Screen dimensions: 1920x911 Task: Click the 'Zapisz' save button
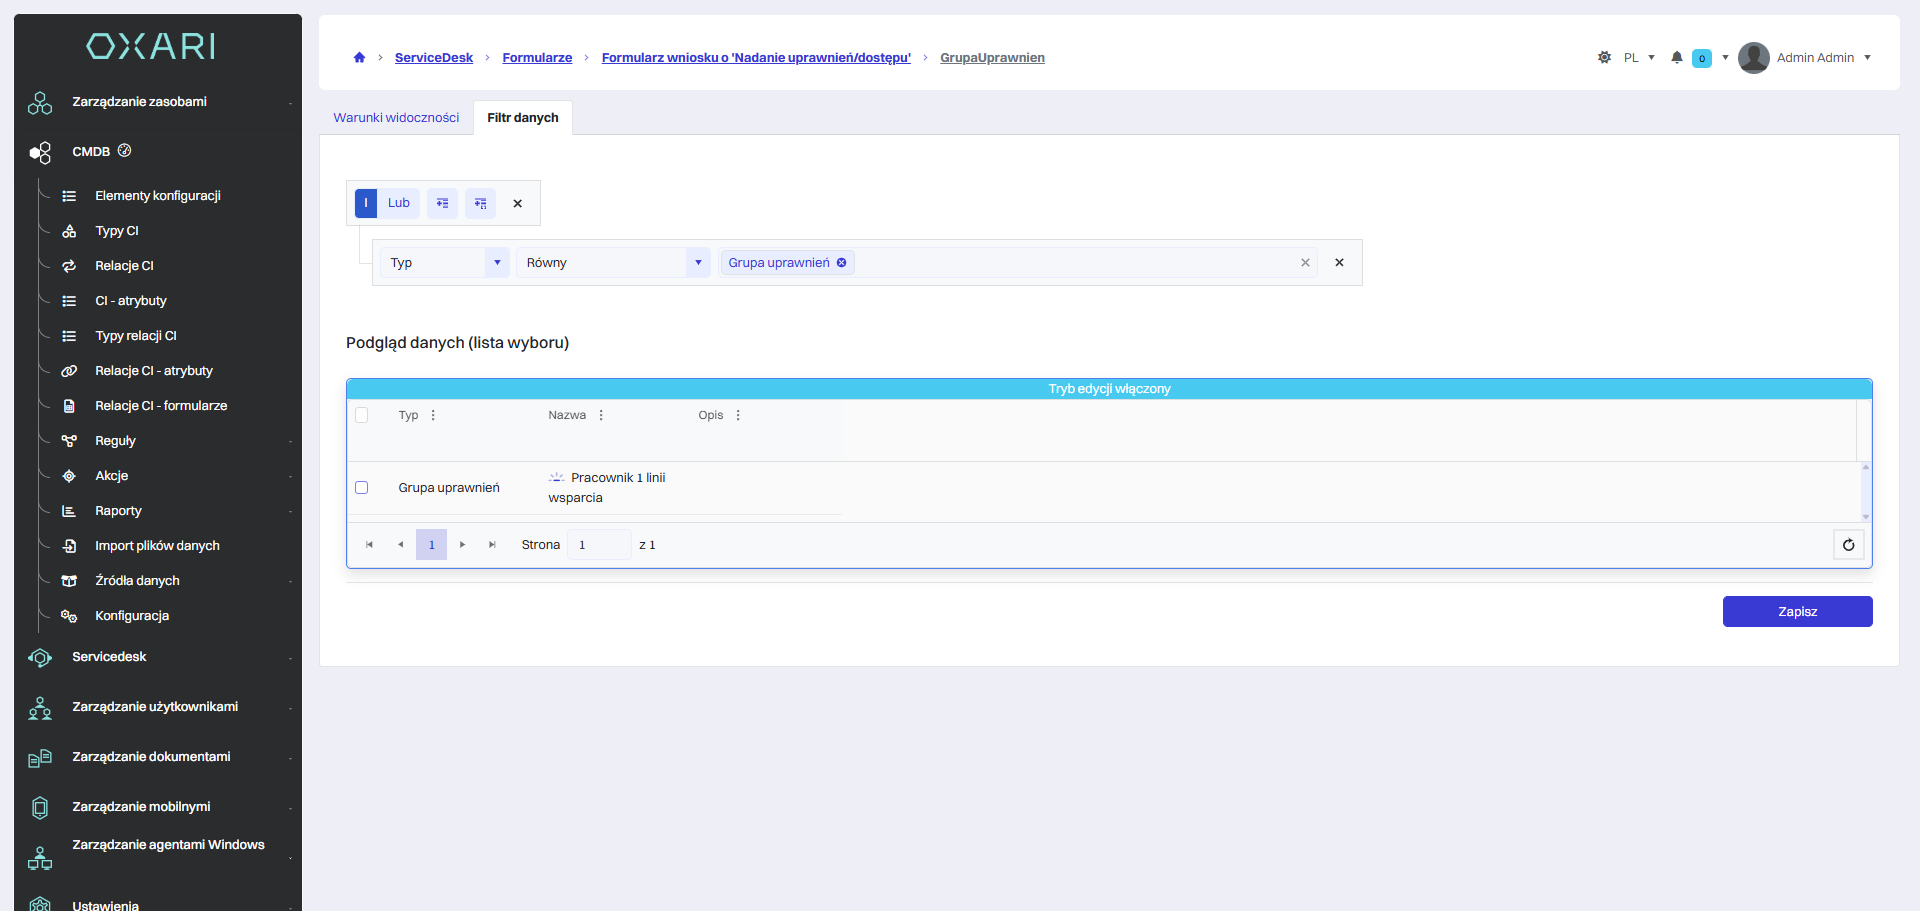(x=1797, y=612)
